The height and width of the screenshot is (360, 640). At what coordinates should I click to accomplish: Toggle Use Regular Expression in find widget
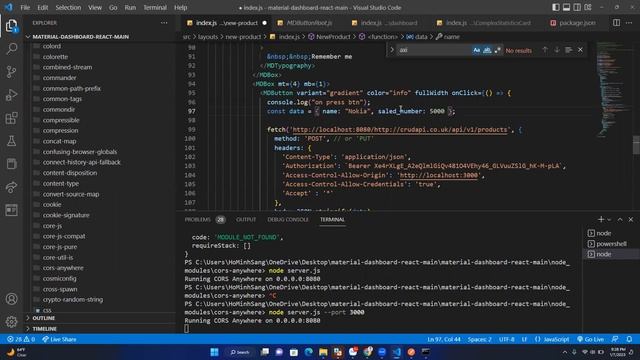498,50
